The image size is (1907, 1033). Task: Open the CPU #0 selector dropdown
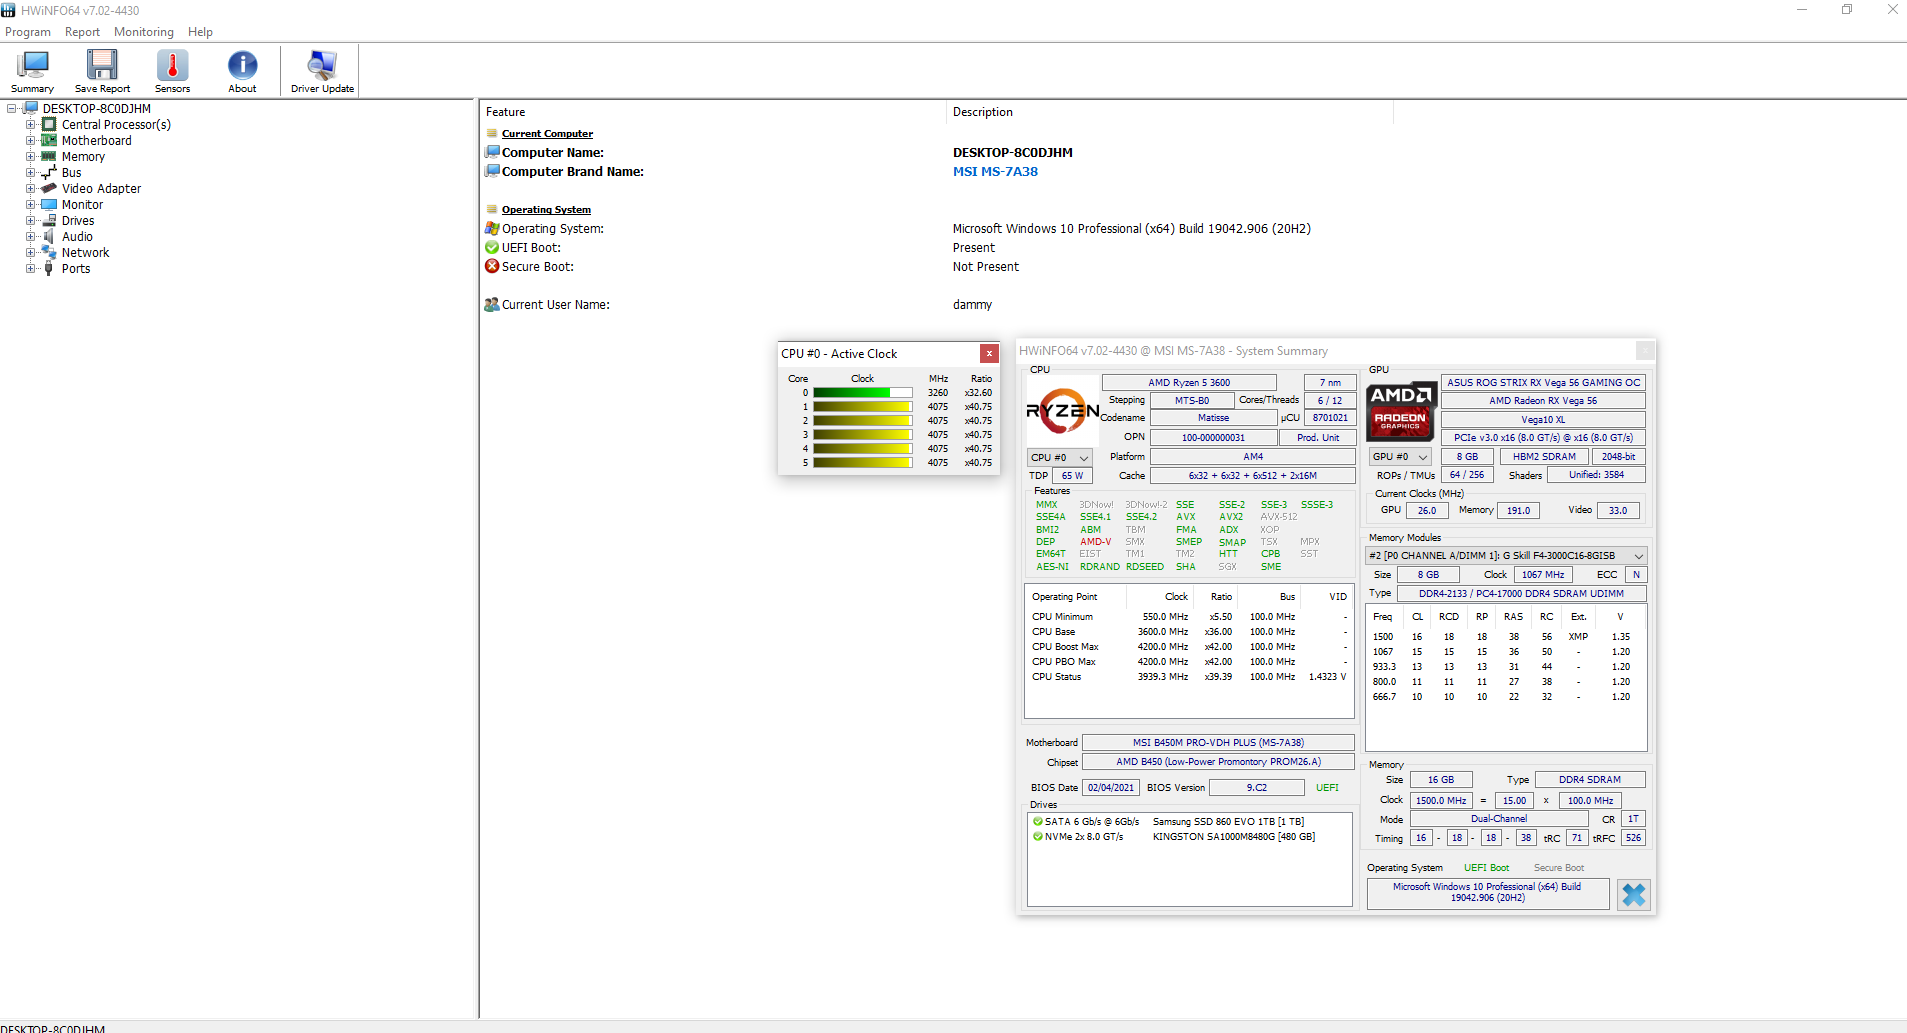(1060, 458)
